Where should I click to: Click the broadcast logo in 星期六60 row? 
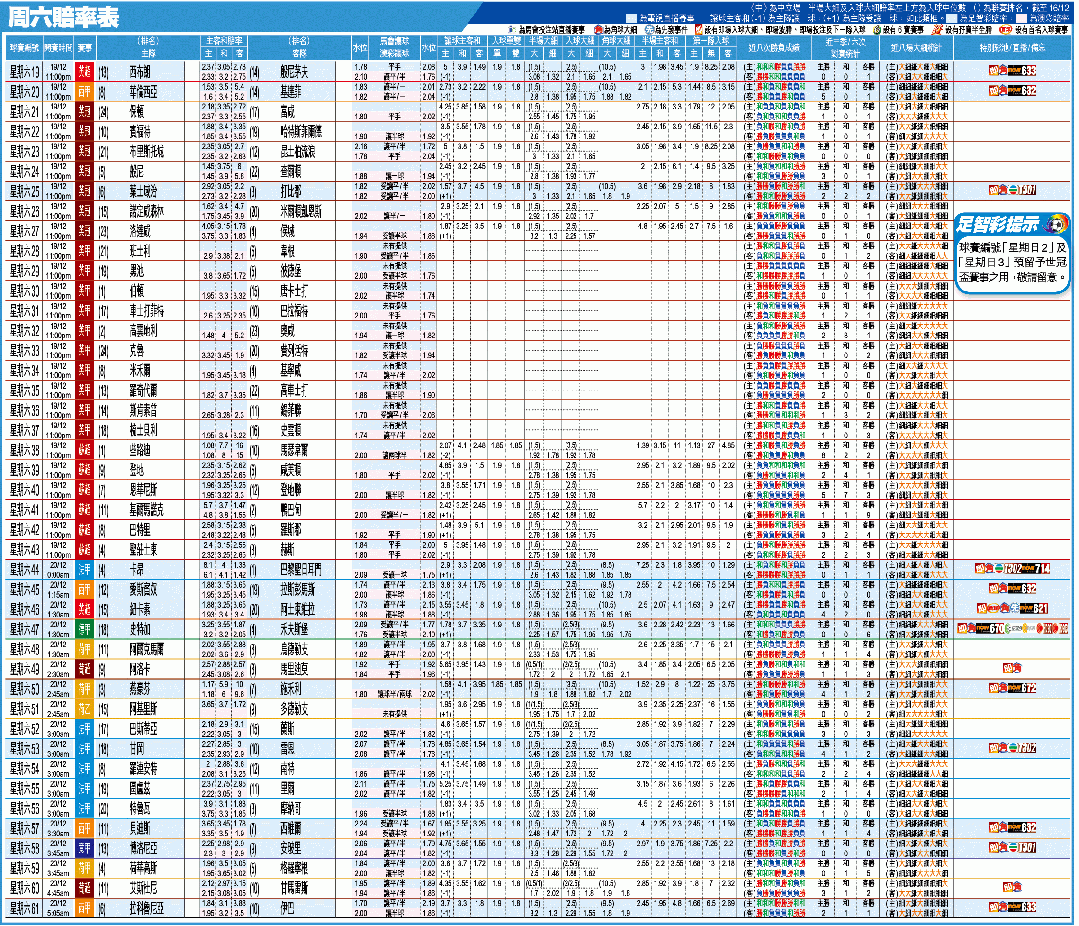pos(1012,887)
